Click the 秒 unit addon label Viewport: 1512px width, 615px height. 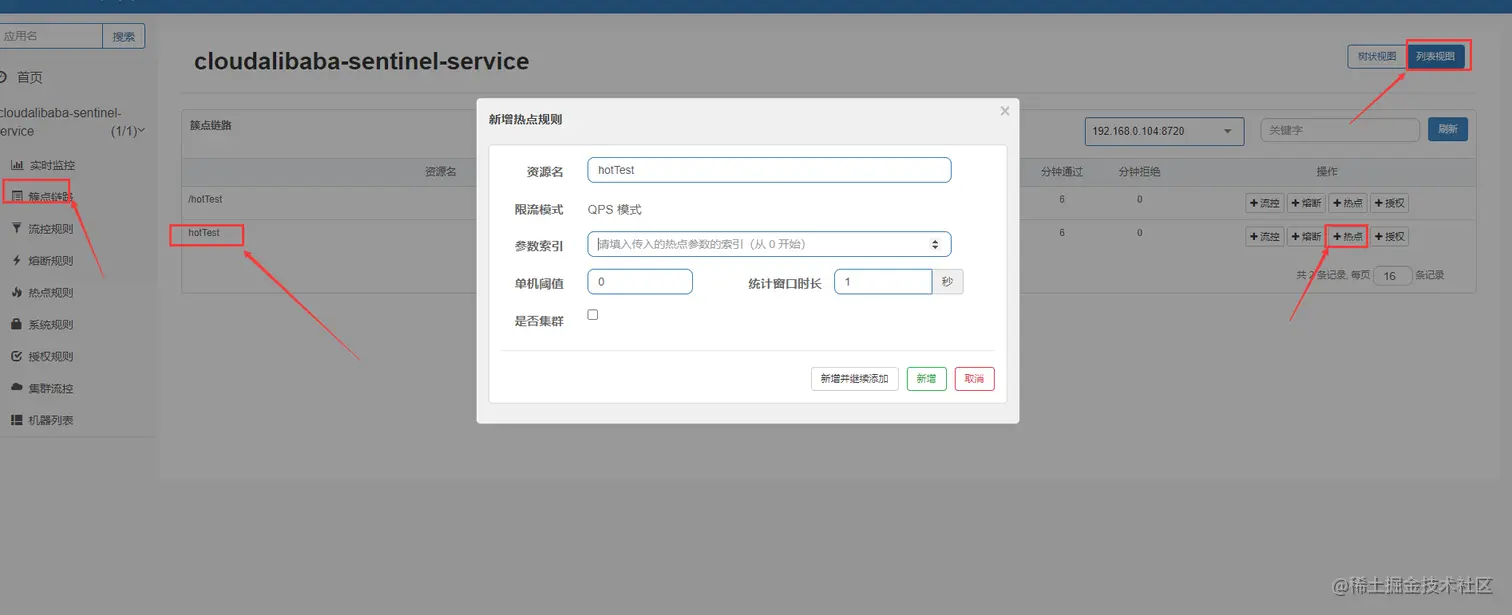pyautogui.click(x=948, y=282)
